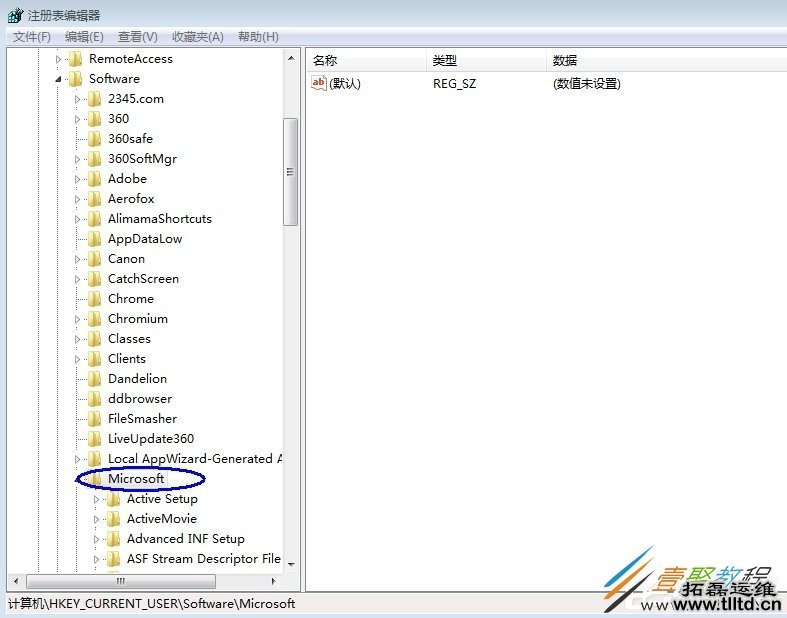Click the Registry Editor title bar icon
Screen dimensions: 787x618
point(15,15)
